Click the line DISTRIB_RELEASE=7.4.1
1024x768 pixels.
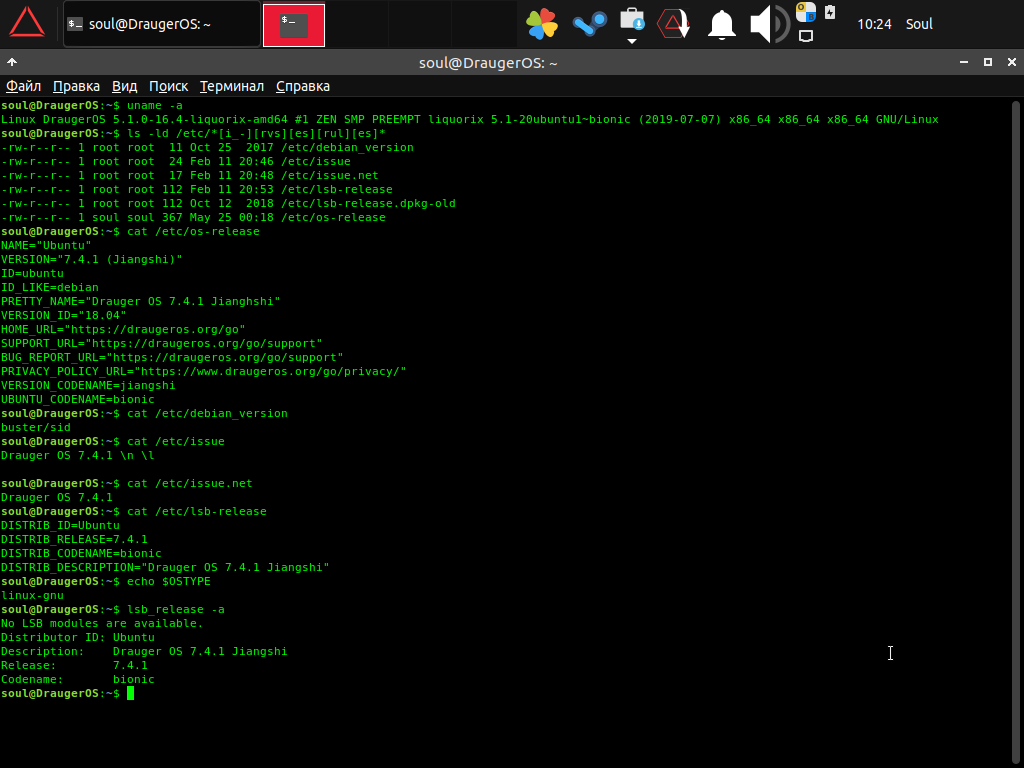(74, 539)
